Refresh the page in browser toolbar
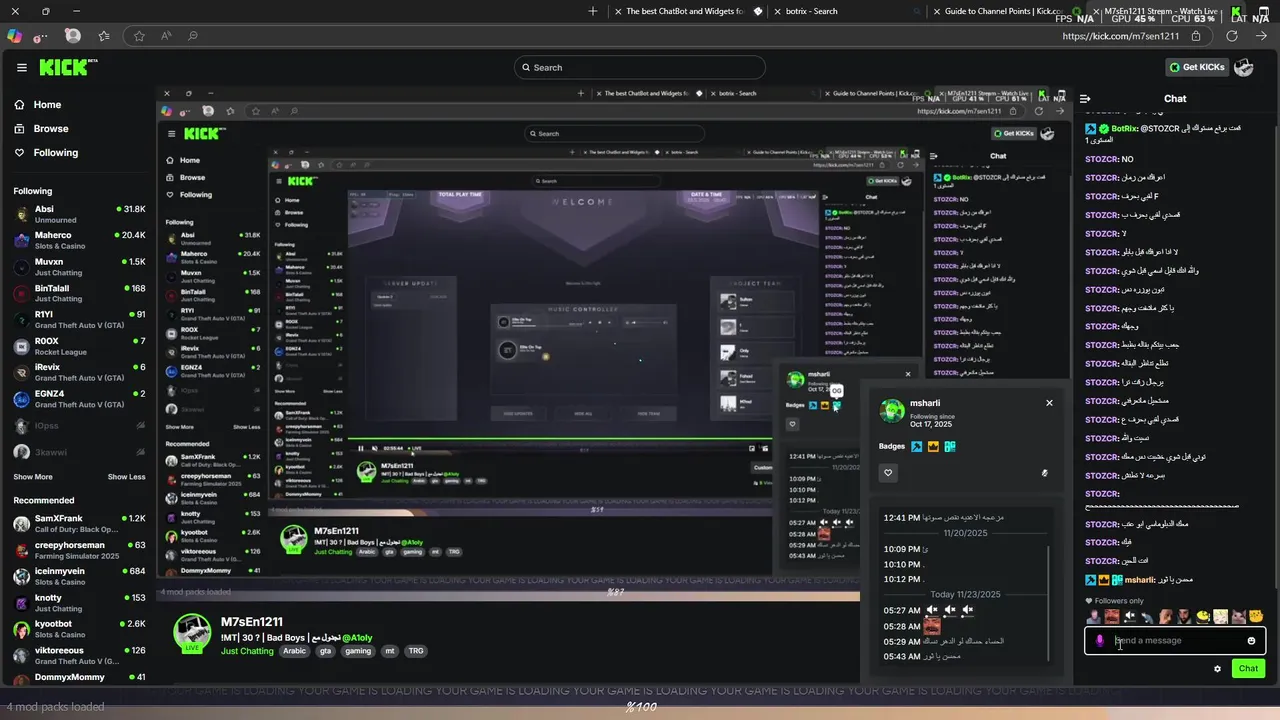Image resolution: width=1280 pixels, height=720 pixels. pyautogui.click(x=1232, y=36)
